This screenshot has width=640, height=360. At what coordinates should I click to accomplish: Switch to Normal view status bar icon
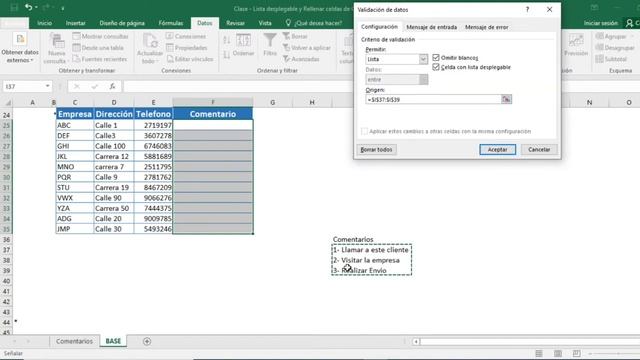(x=539, y=353)
